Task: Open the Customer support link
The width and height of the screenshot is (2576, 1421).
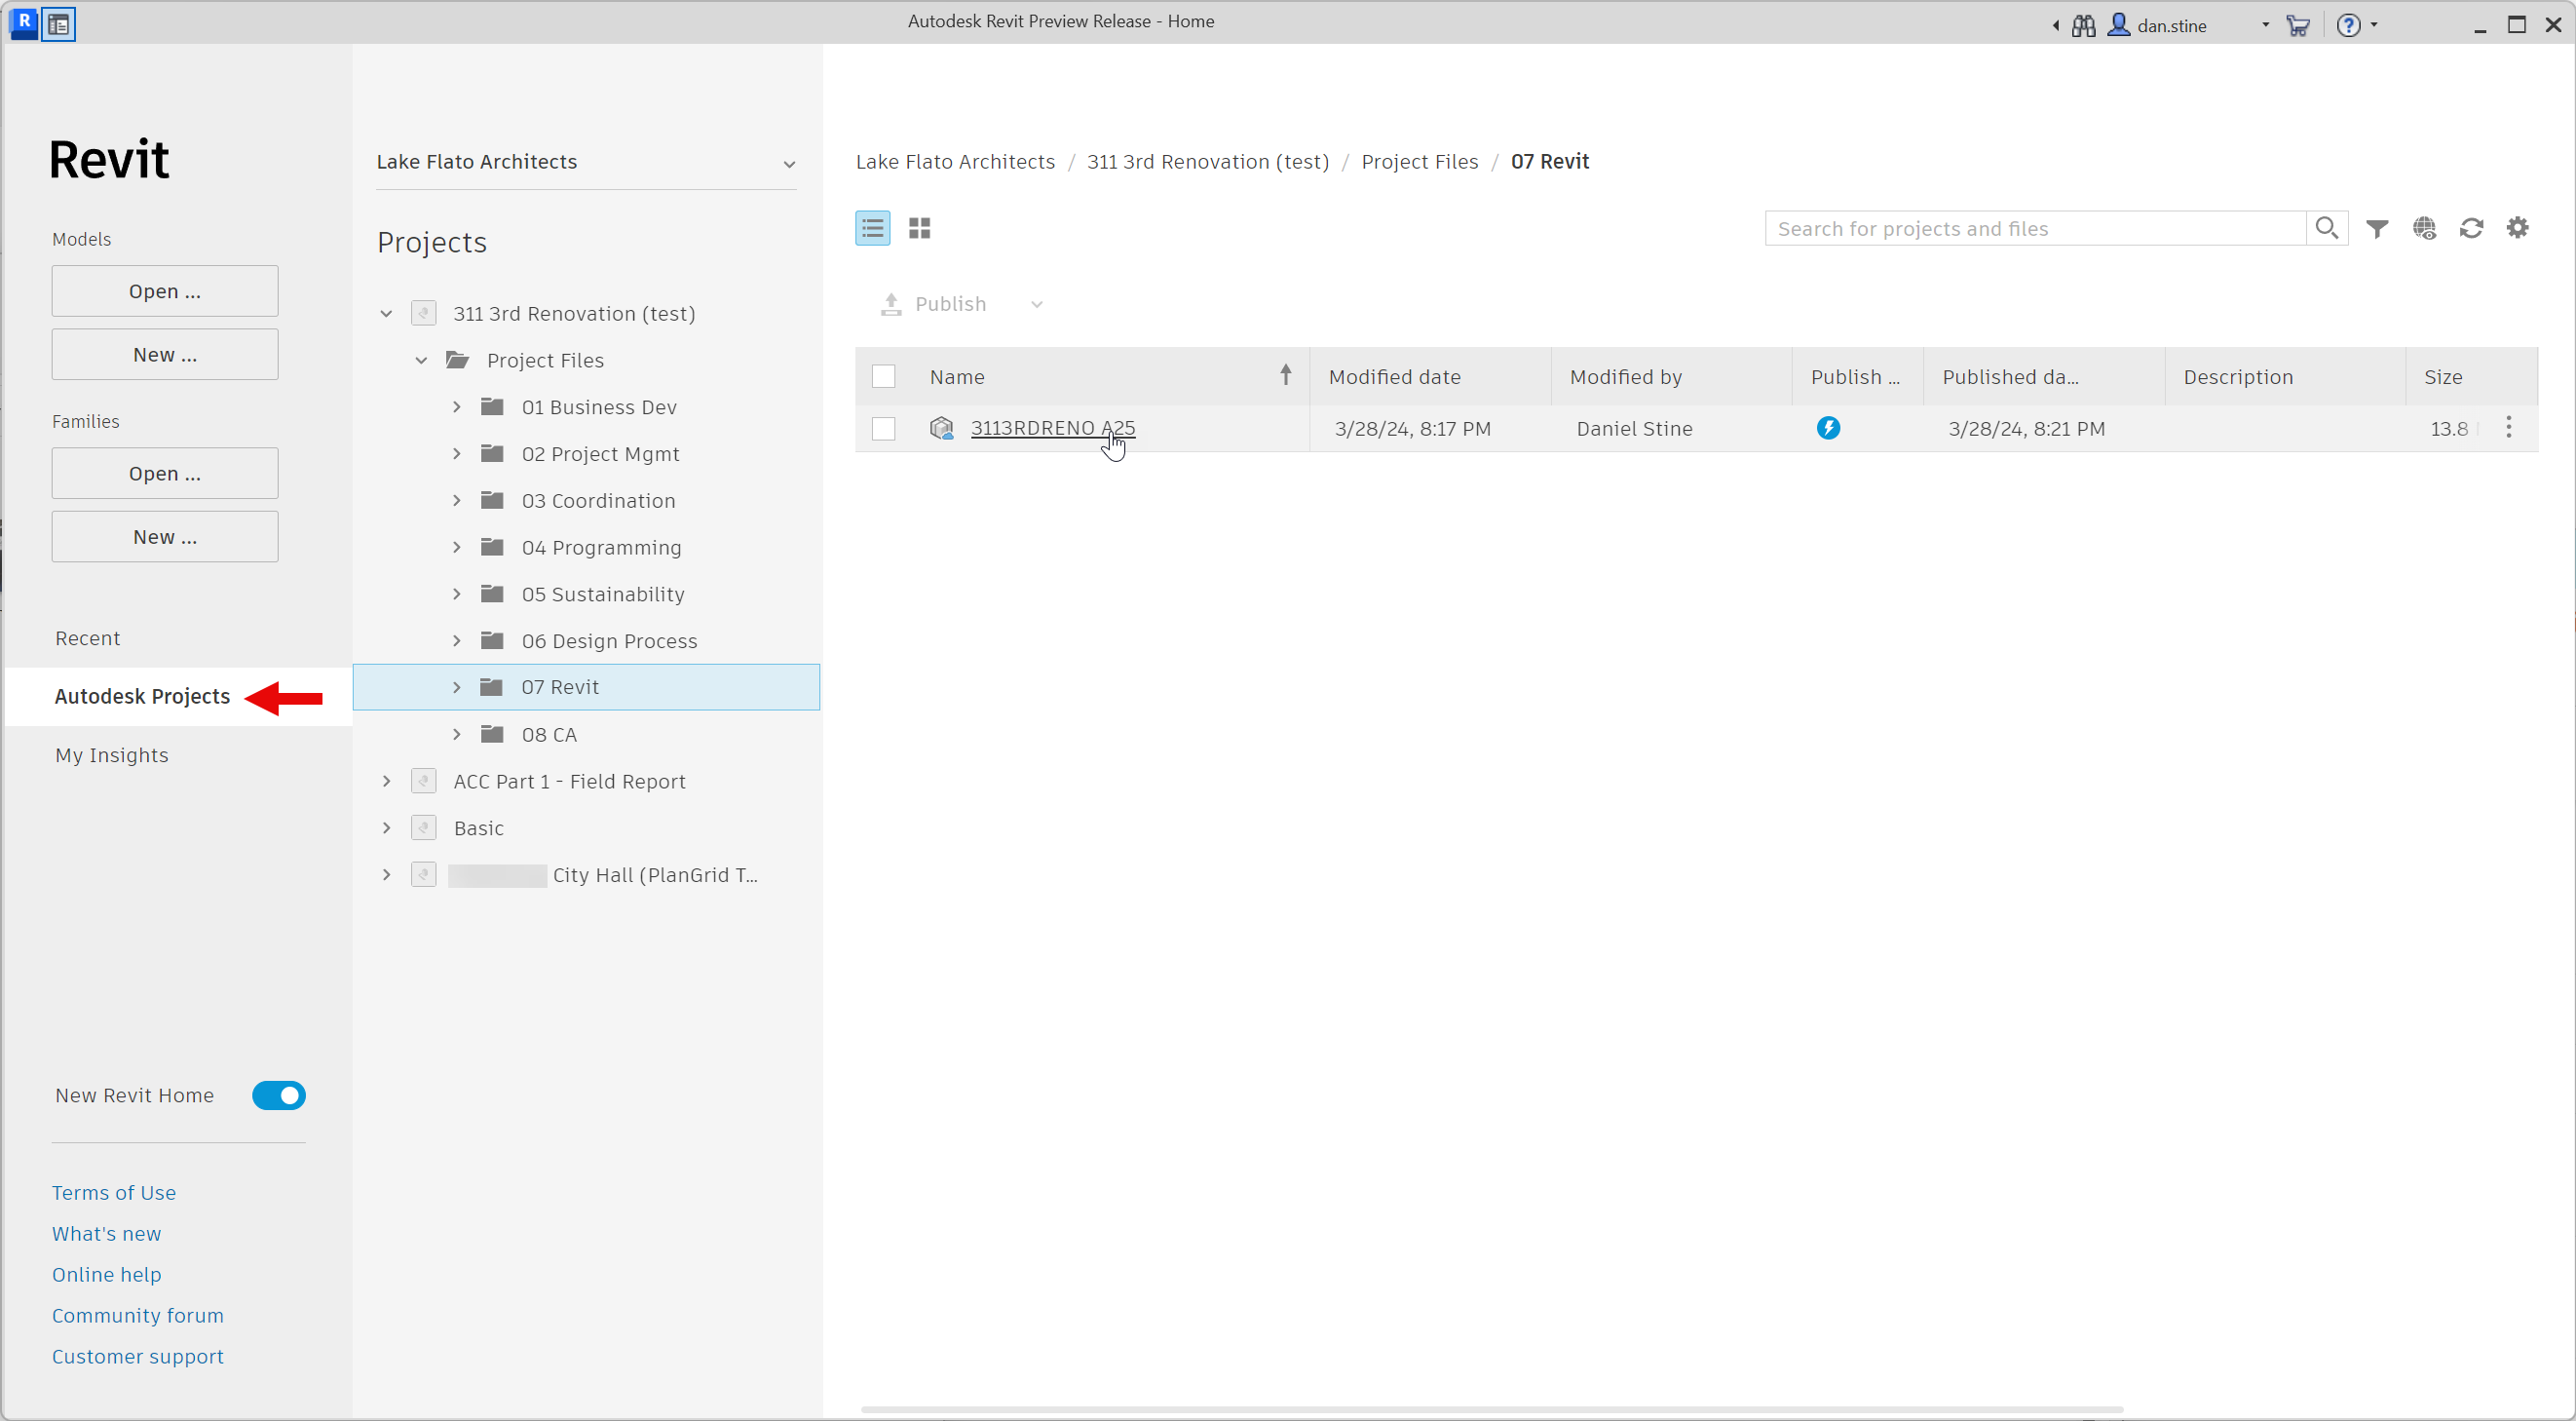Action: point(138,1357)
